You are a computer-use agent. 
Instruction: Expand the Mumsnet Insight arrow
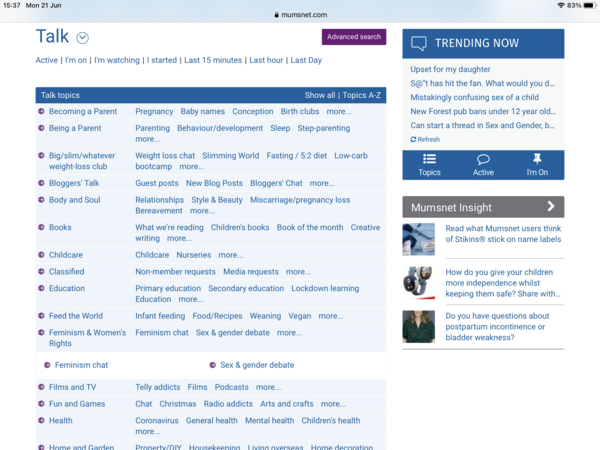click(551, 207)
